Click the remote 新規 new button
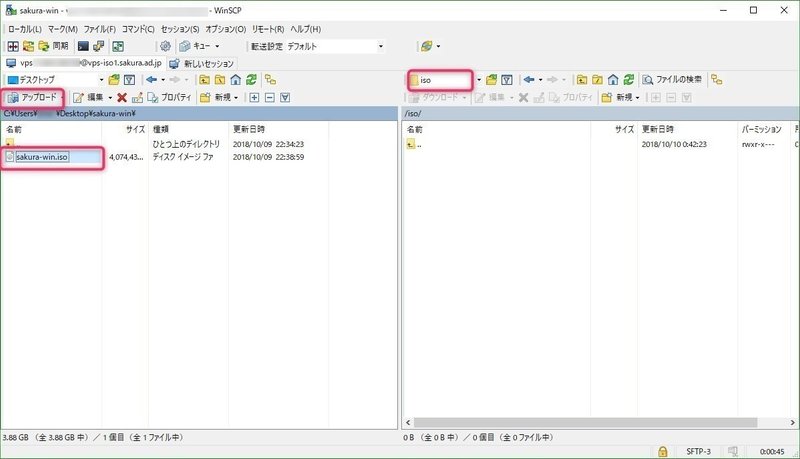The height and width of the screenshot is (459, 800). pos(617,97)
